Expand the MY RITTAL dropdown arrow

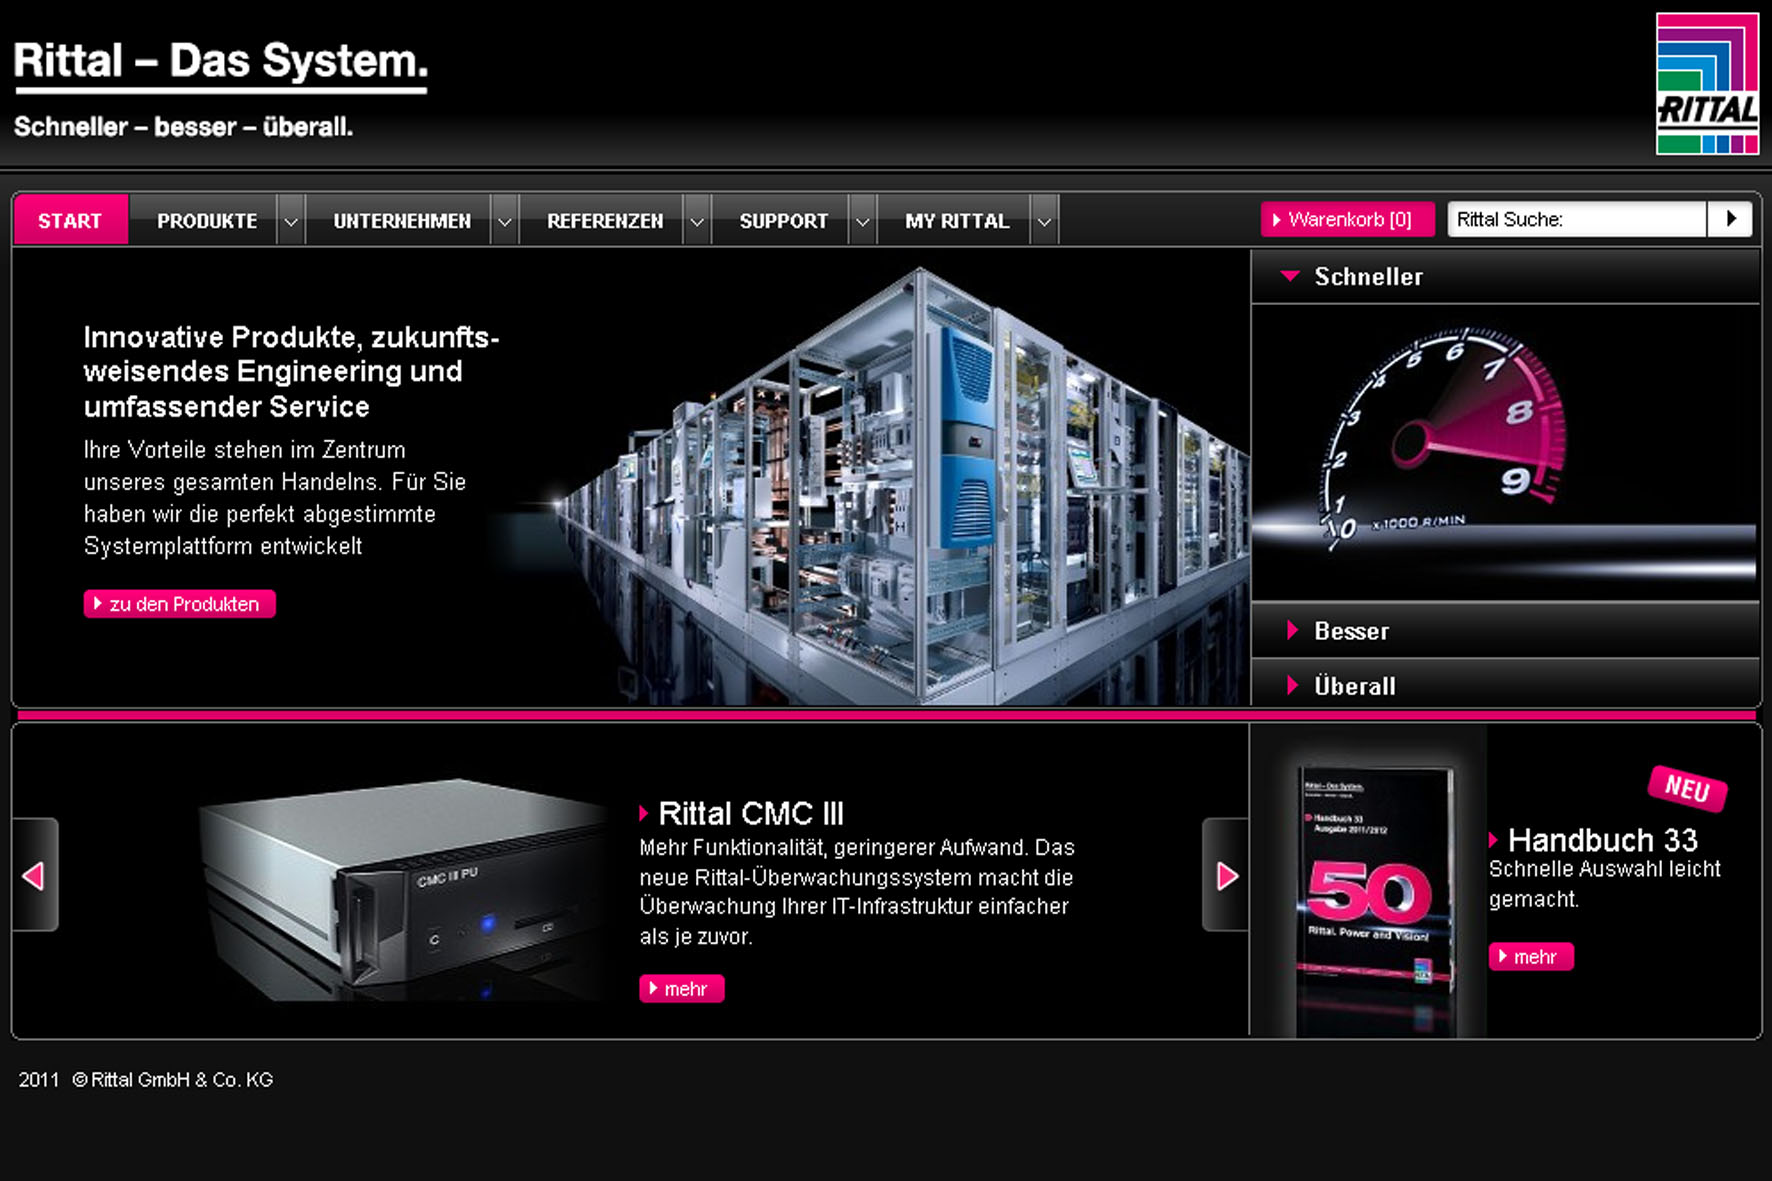coord(1044,221)
